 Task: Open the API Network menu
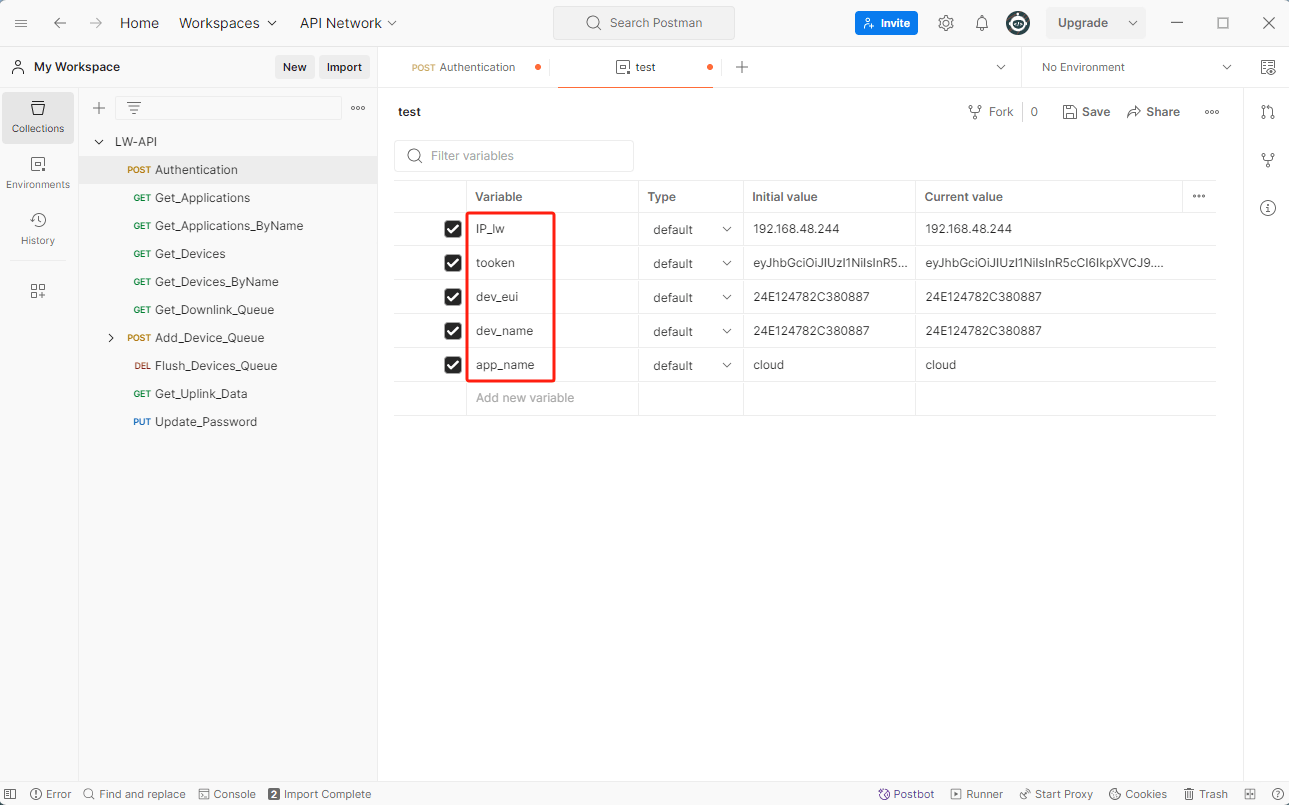pos(348,23)
